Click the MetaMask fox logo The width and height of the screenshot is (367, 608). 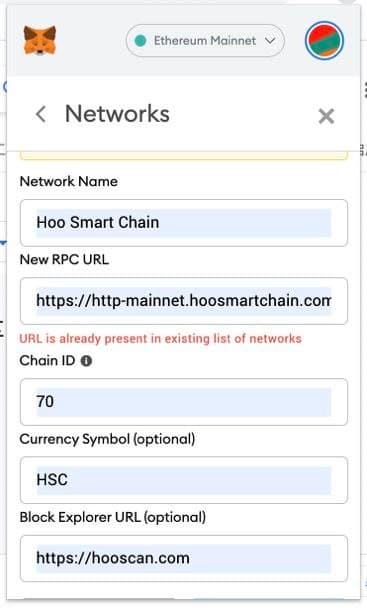(x=40, y=40)
